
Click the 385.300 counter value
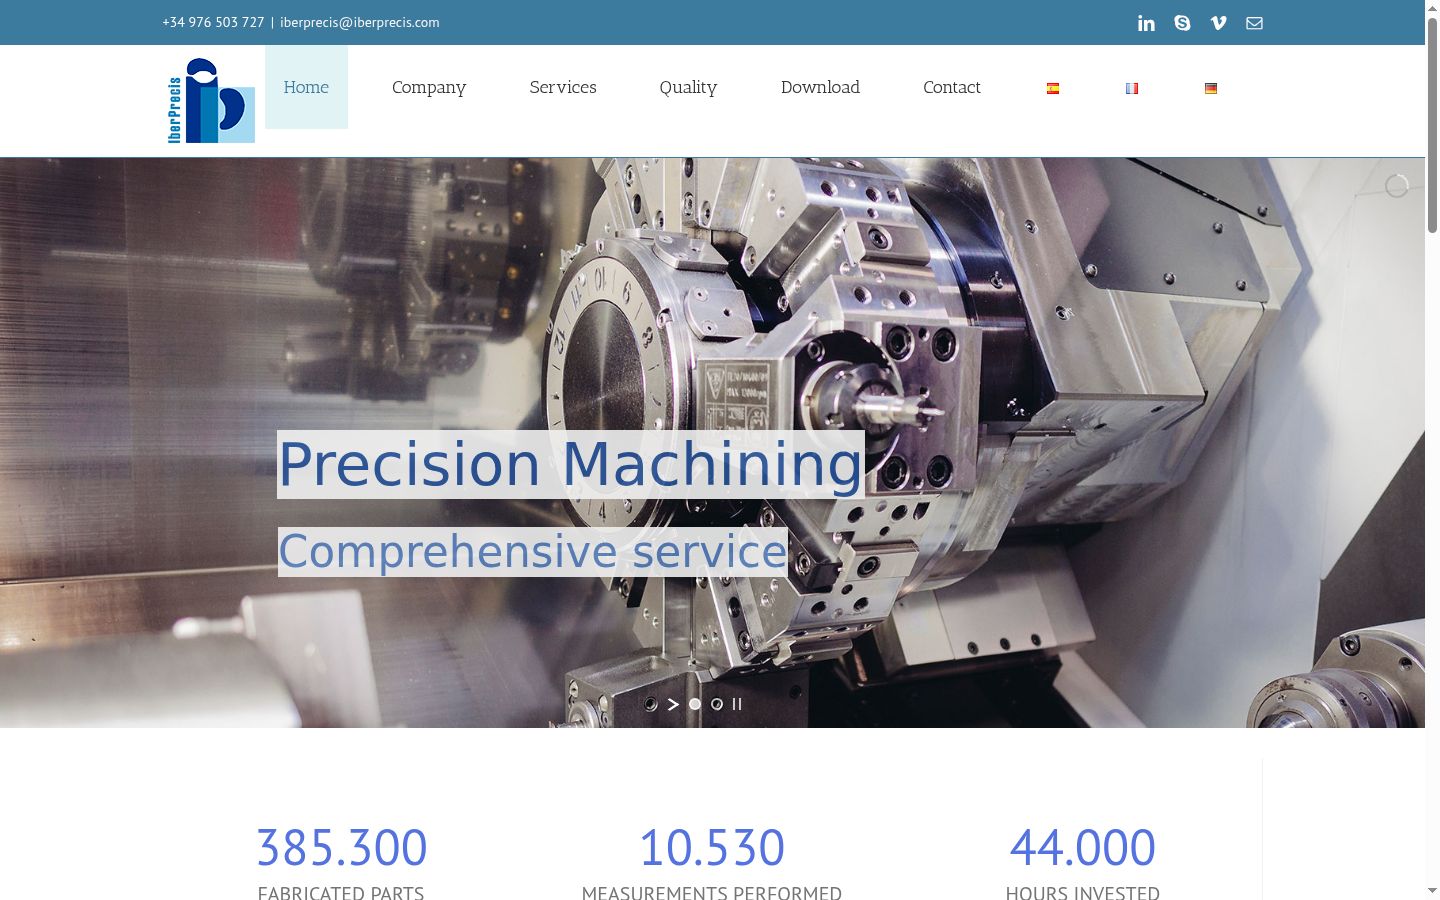pyautogui.click(x=342, y=847)
